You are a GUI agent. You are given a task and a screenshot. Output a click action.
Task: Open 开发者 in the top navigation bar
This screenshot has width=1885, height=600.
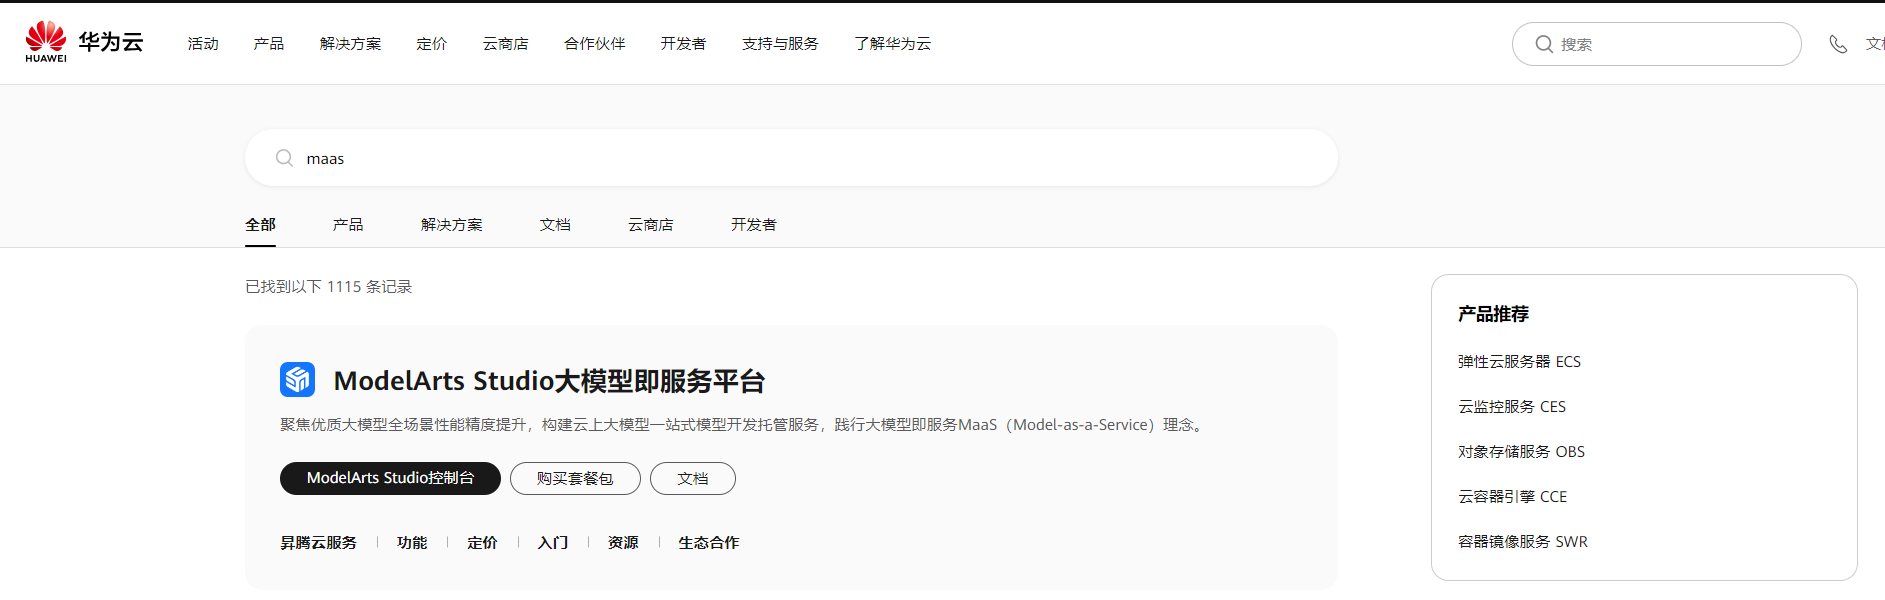pos(684,44)
